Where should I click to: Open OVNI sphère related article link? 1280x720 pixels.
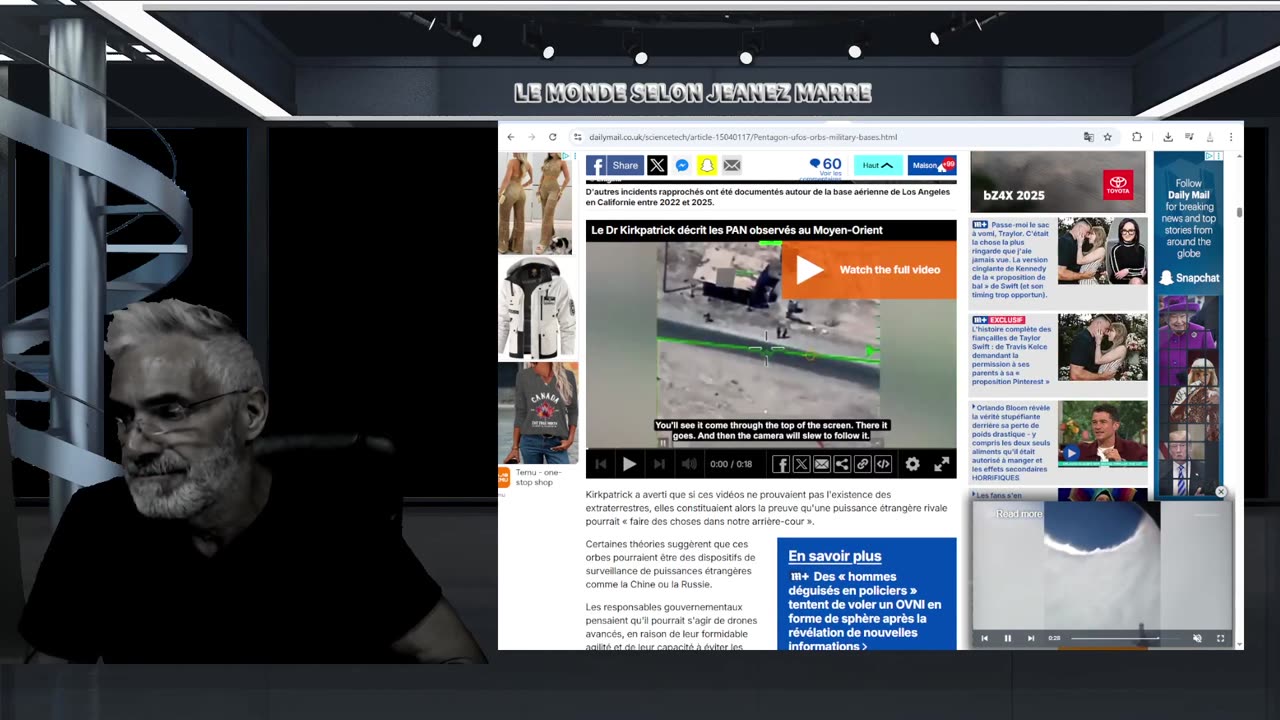pos(865,611)
